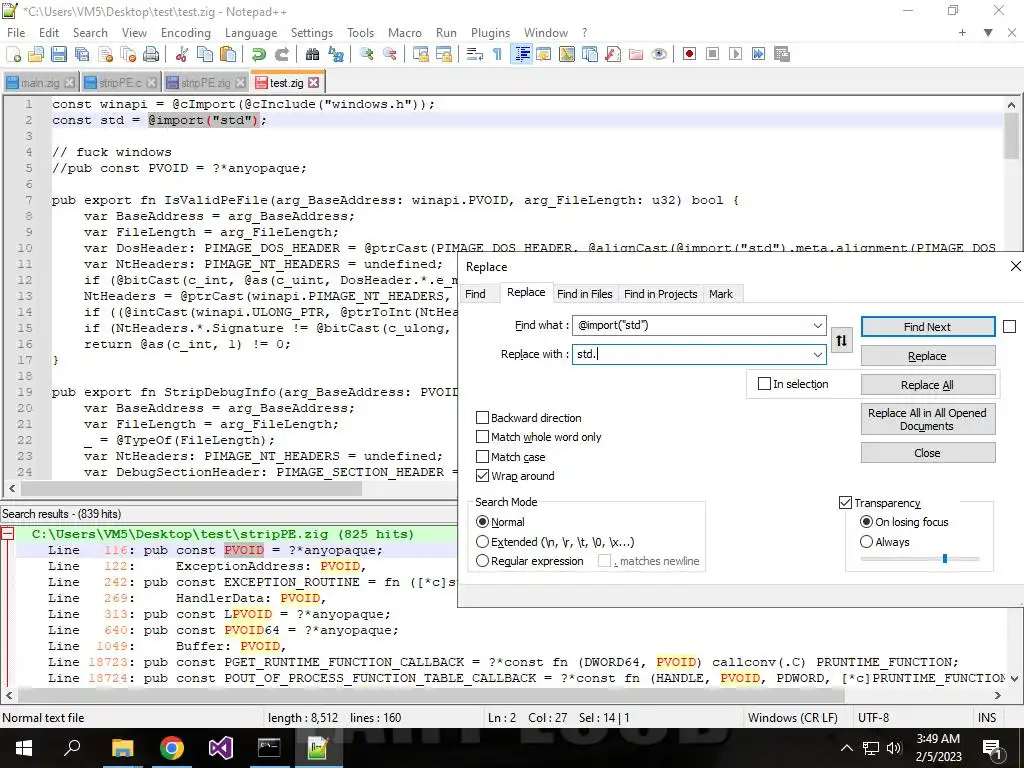Click the Find Next button

tap(927, 327)
